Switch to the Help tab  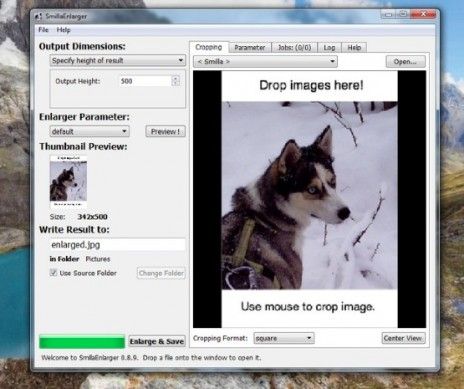point(354,48)
